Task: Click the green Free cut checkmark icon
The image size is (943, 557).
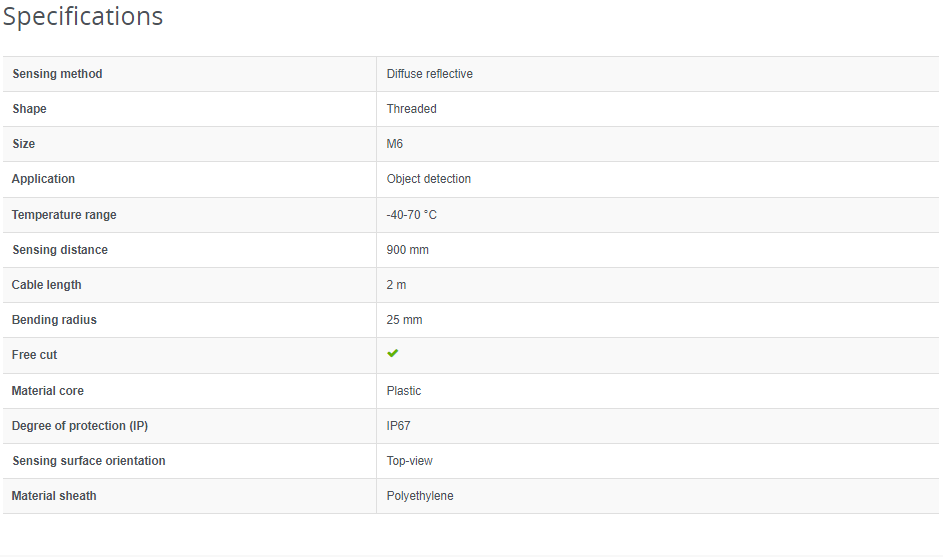Action: point(393,354)
